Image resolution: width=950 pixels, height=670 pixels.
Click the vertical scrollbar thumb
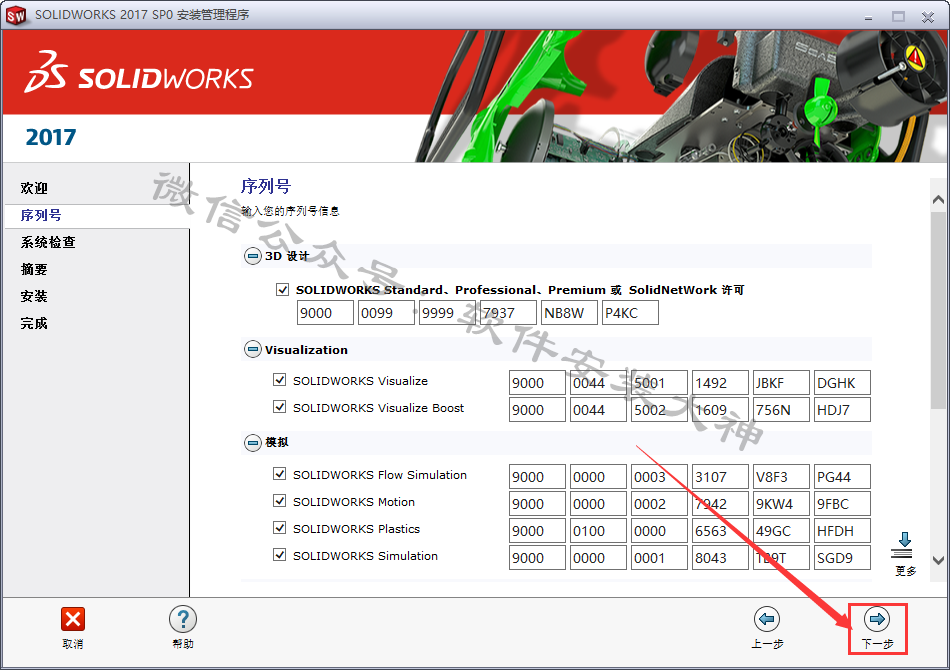coord(938,309)
